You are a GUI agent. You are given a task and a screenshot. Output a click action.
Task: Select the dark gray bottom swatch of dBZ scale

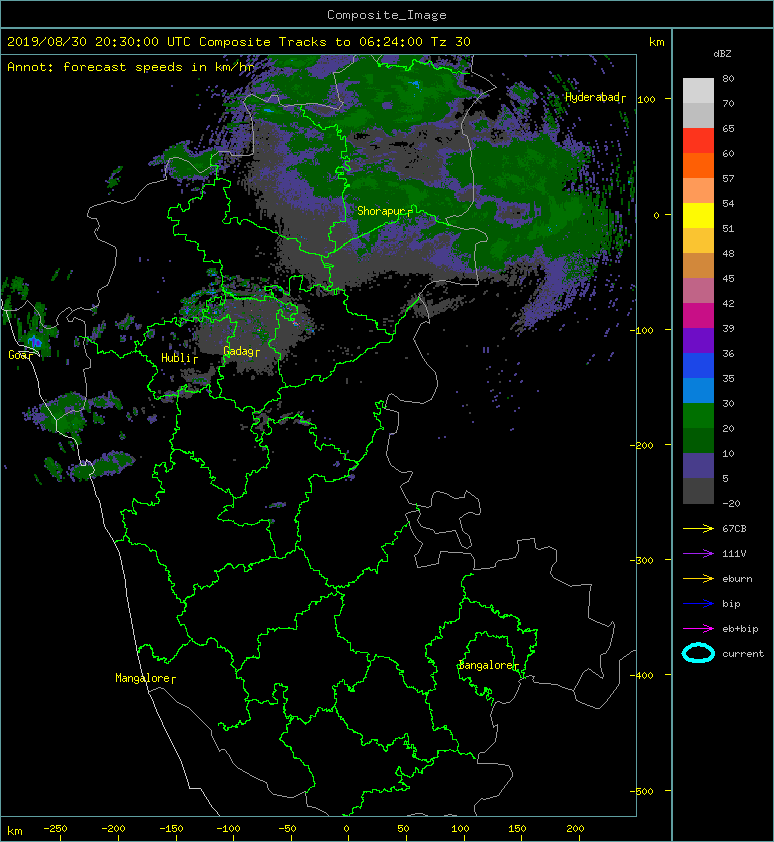[698, 490]
